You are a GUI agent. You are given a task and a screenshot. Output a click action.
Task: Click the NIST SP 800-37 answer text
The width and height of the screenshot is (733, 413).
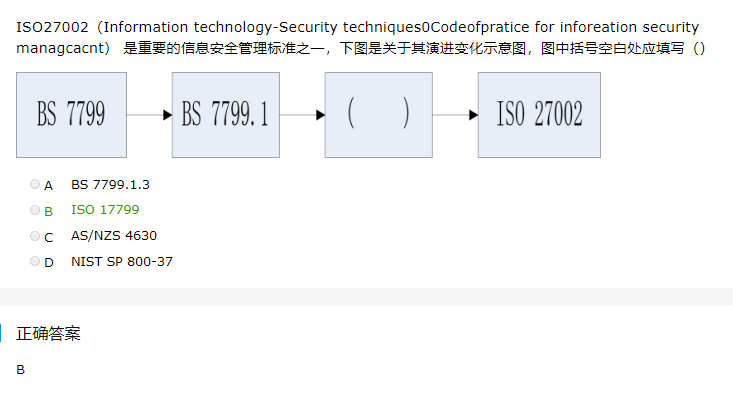pos(122,261)
